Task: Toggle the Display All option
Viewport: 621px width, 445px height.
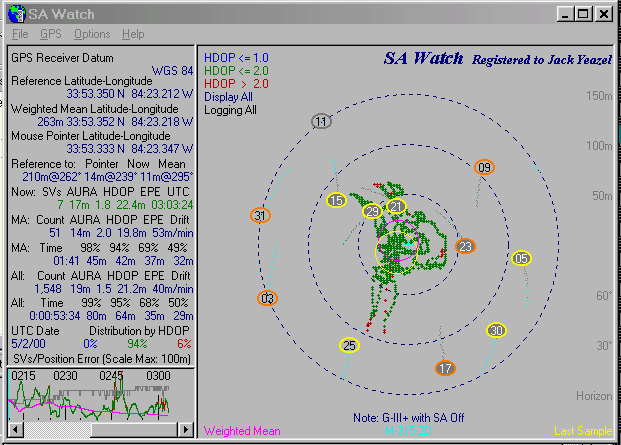Action: (x=228, y=97)
